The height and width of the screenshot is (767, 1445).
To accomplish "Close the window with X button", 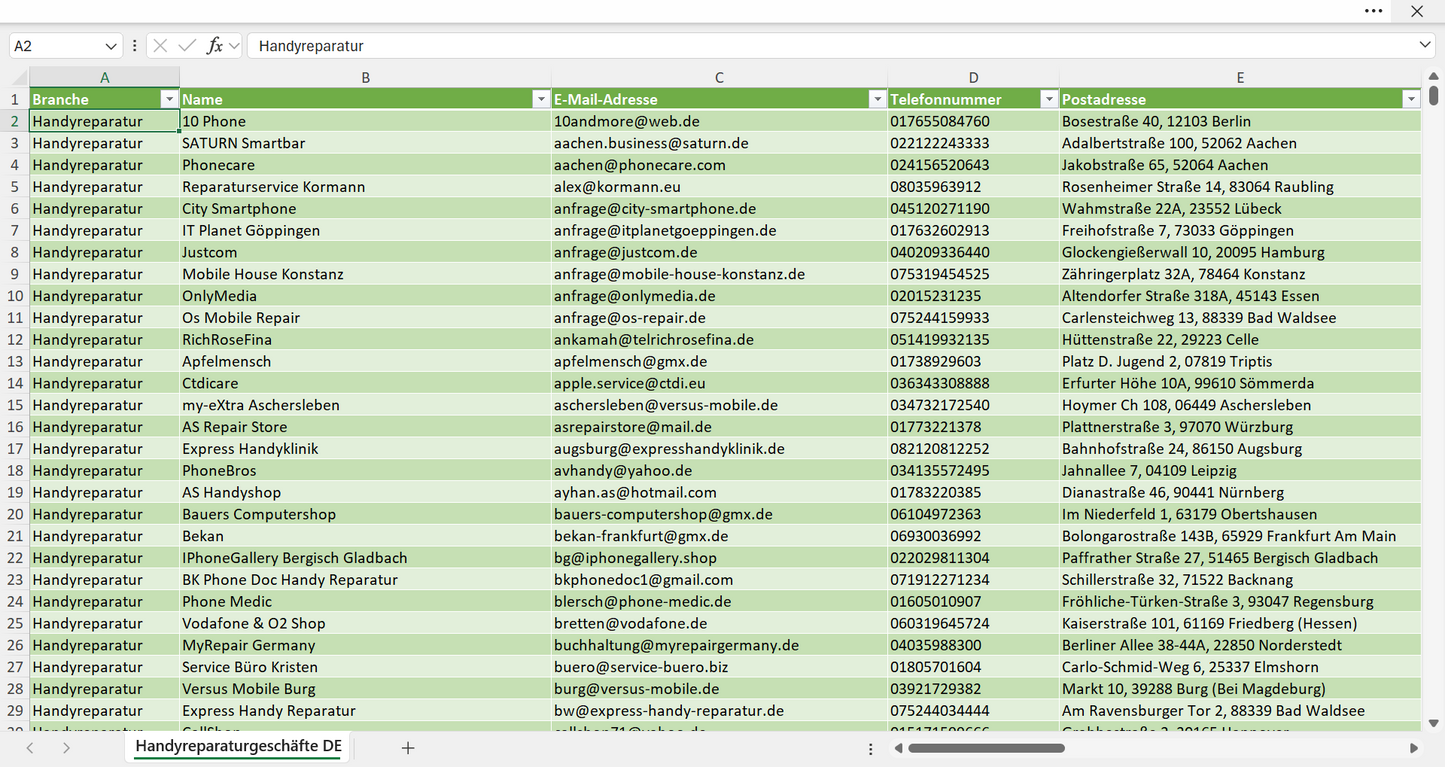I will (1417, 11).
